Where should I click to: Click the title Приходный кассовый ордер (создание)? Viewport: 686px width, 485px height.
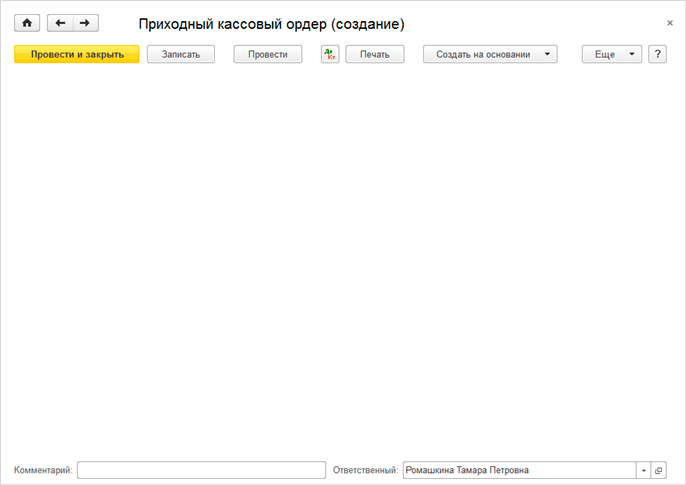point(271,23)
